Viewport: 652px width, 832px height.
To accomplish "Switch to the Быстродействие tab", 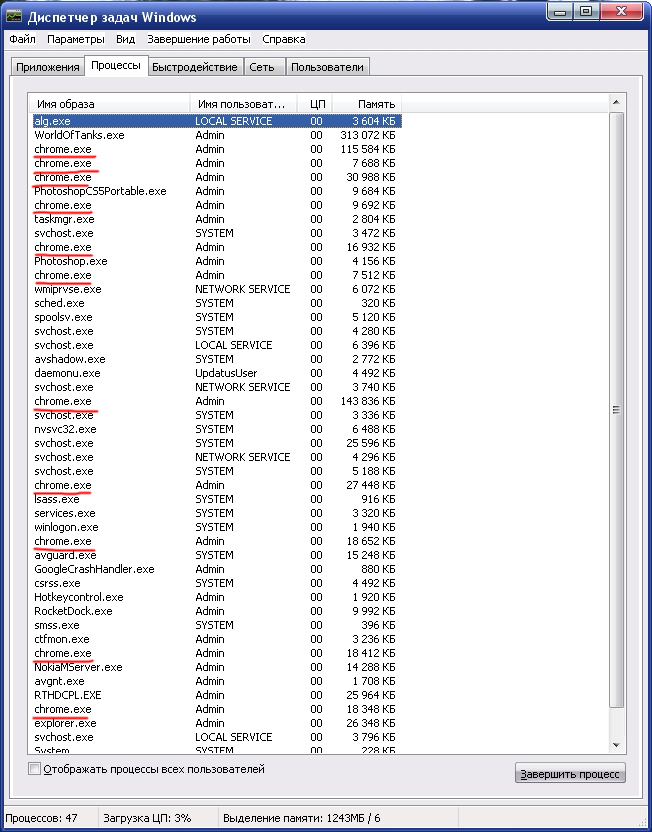I will click(x=195, y=67).
